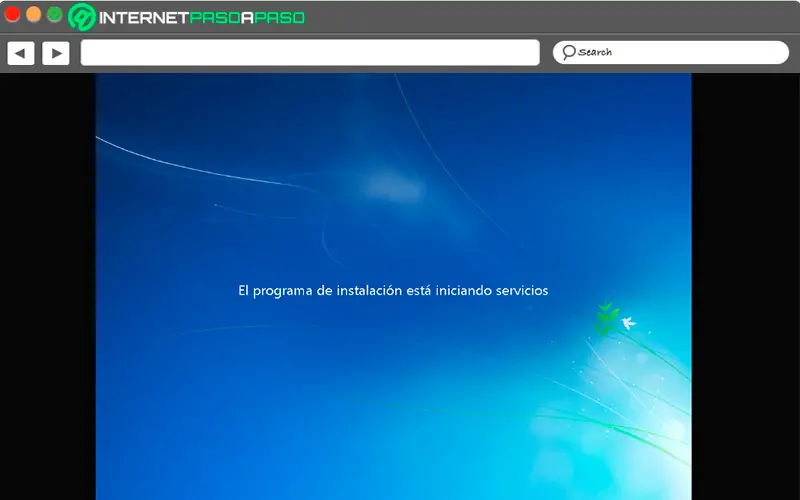This screenshot has width=800, height=500.
Task: Click the browser back arrow button
Action: pos(20,53)
